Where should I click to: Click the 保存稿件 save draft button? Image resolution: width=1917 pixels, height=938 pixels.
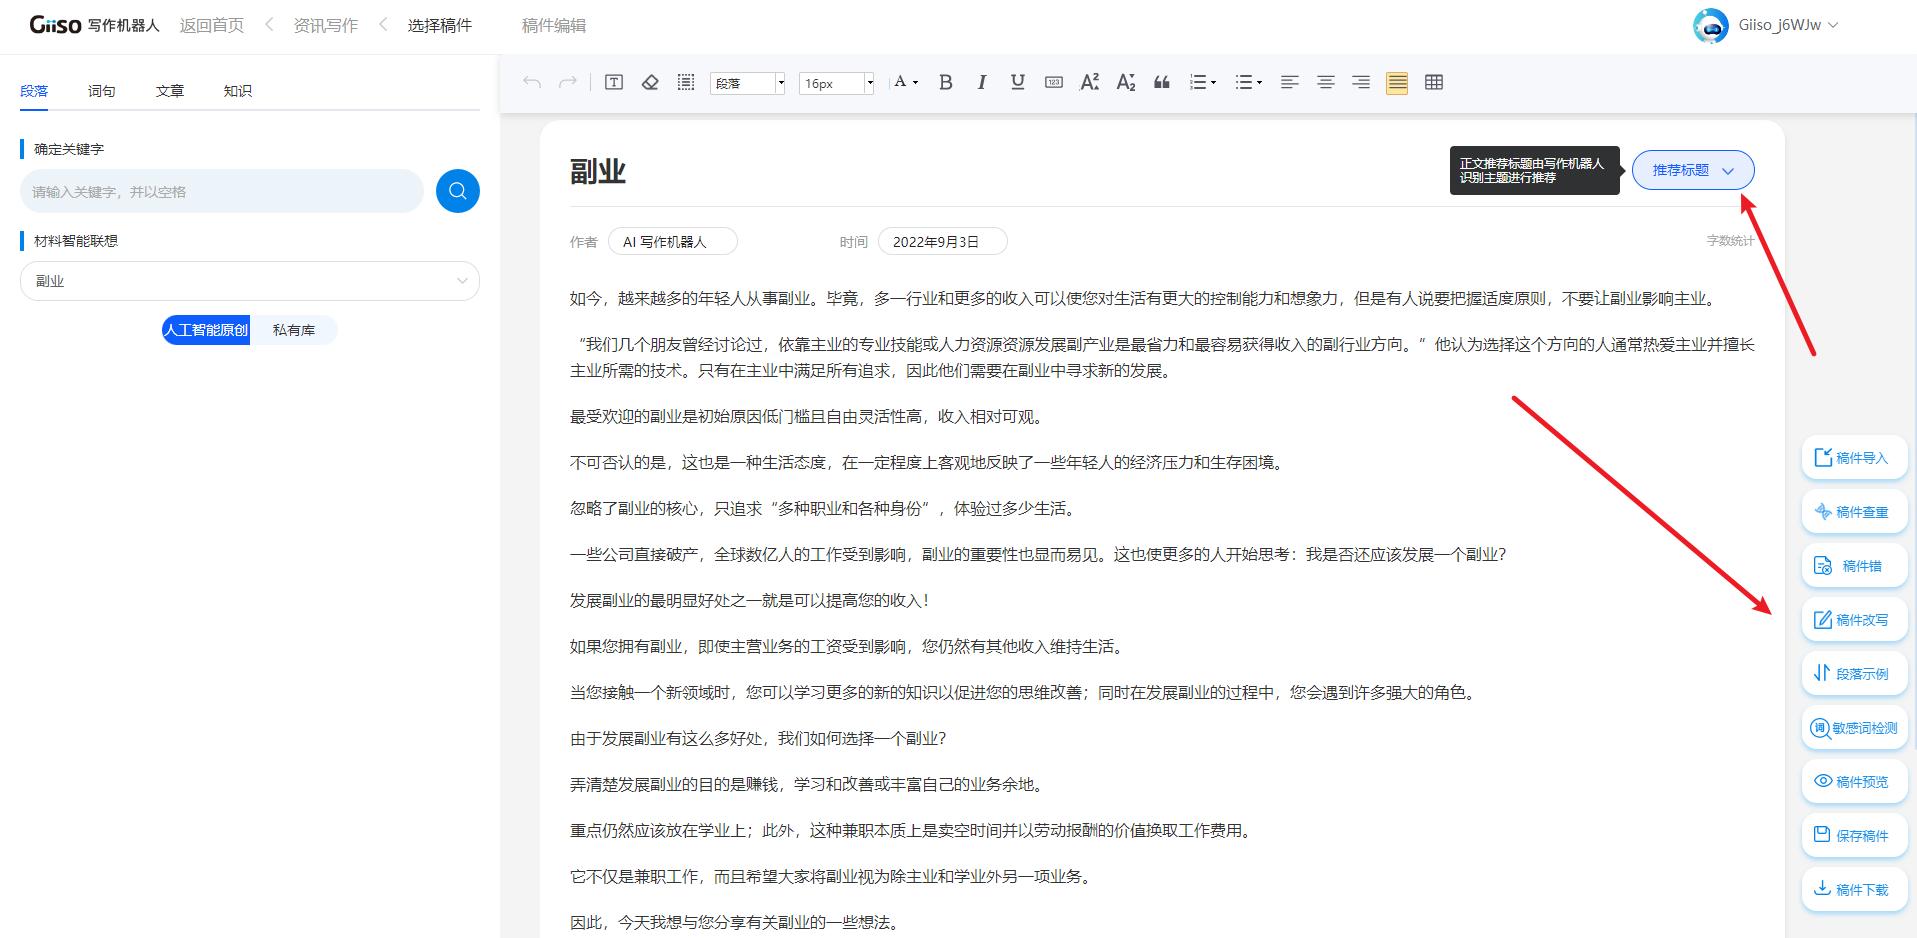(x=1853, y=835)
